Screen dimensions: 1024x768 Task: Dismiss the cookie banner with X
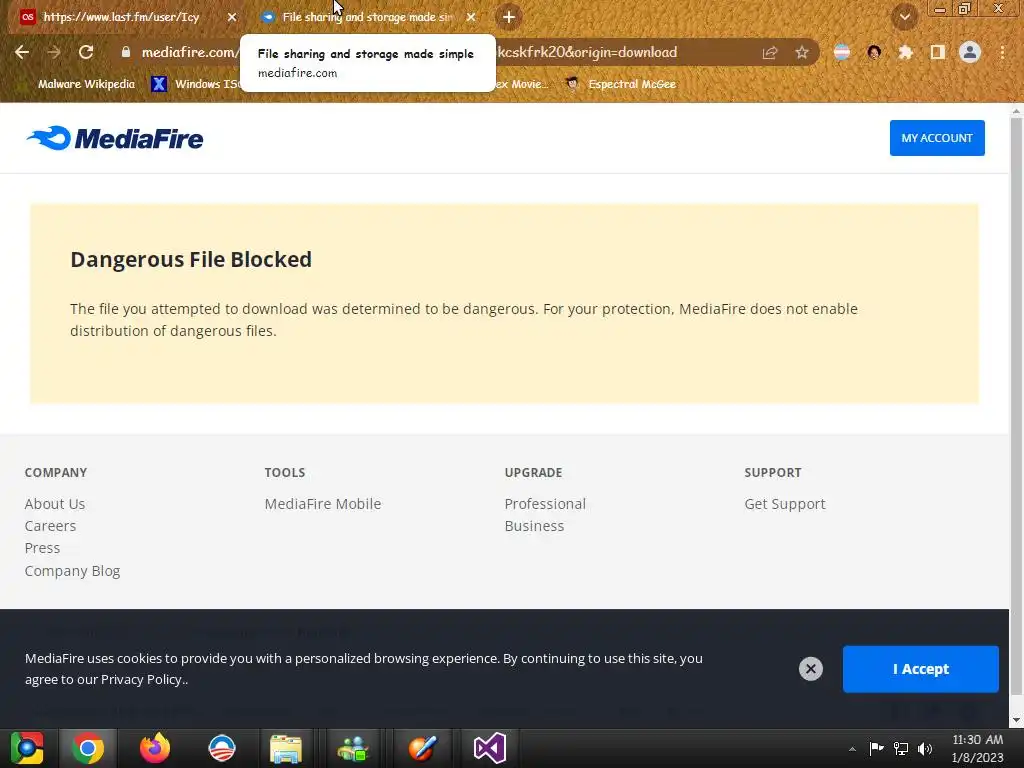point(810,669)
